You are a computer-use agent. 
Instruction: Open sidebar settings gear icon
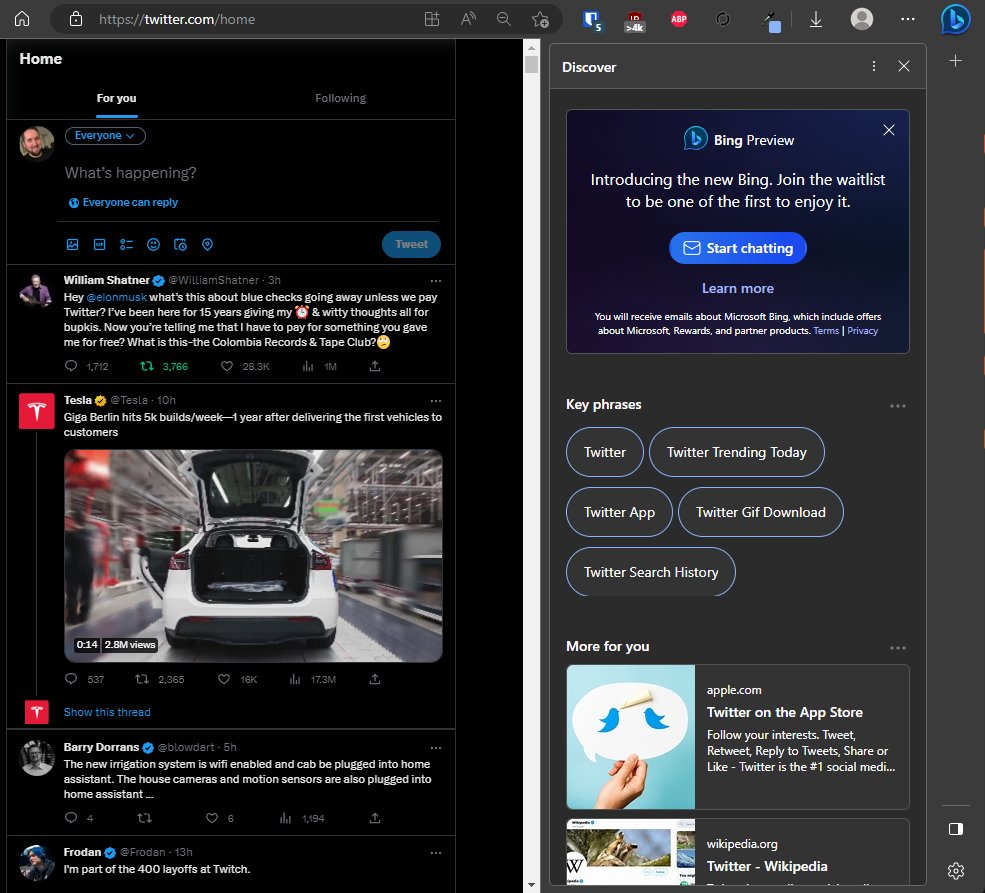click(955, 870)
